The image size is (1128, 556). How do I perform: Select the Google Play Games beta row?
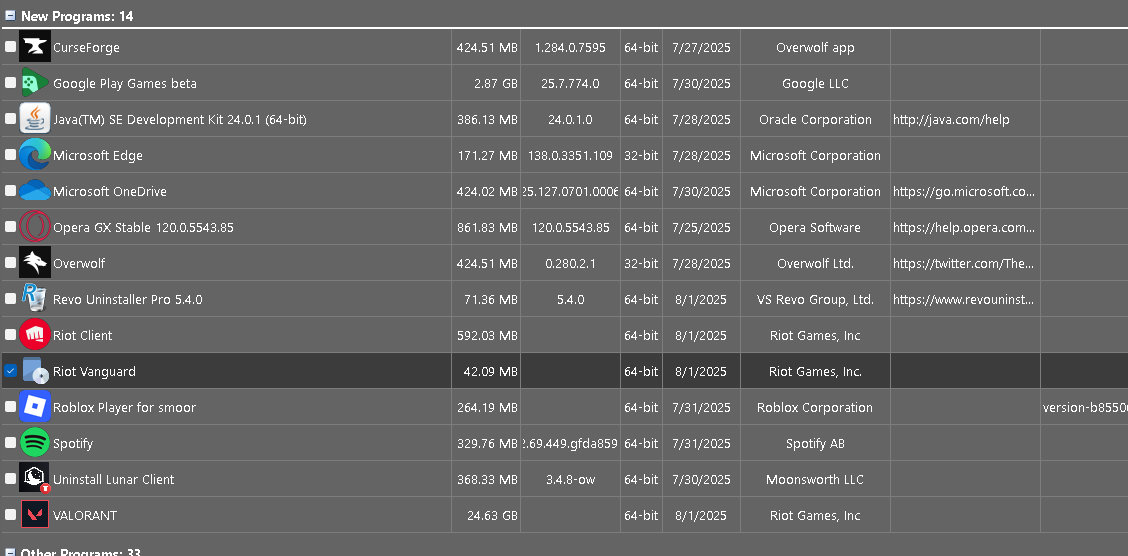(564, 83)
